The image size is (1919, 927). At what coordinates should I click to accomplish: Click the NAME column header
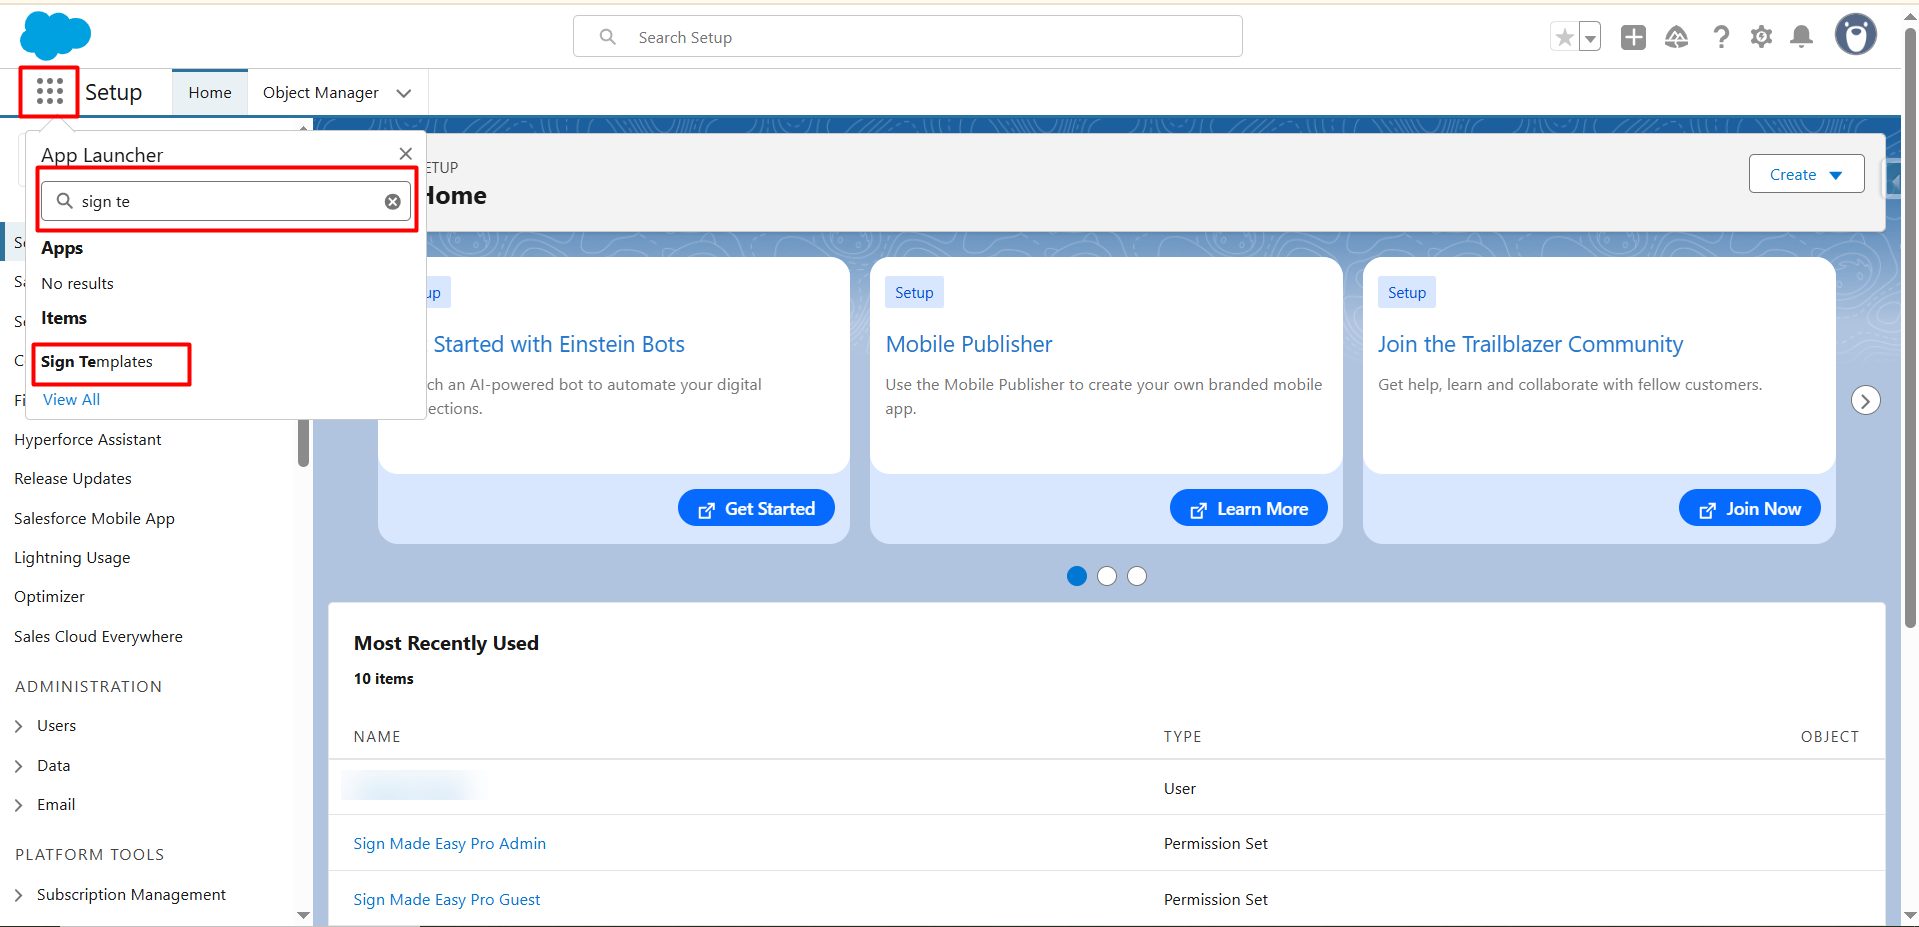click(377, 737)
